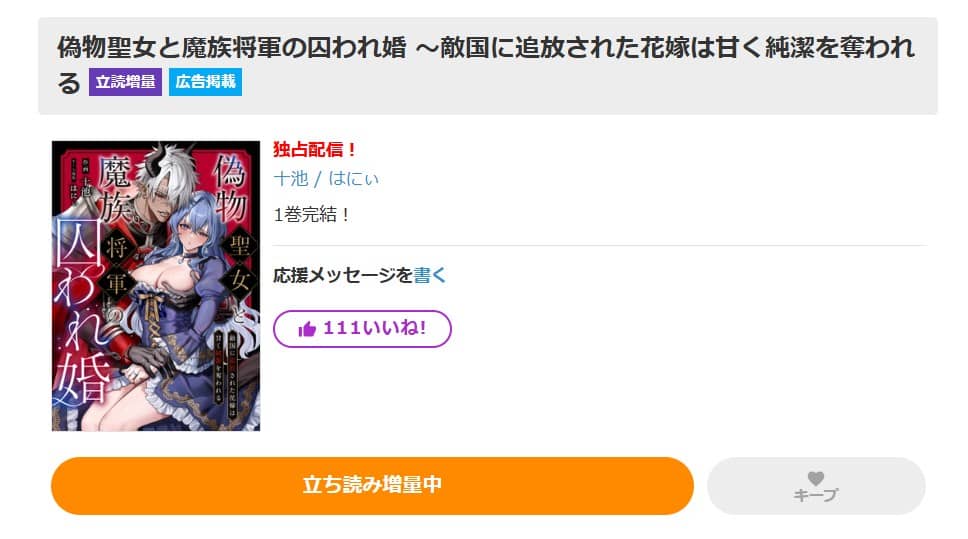The image size is (968, 539).
Task: Click the heart icon above キープ
Action: point(816,478)
